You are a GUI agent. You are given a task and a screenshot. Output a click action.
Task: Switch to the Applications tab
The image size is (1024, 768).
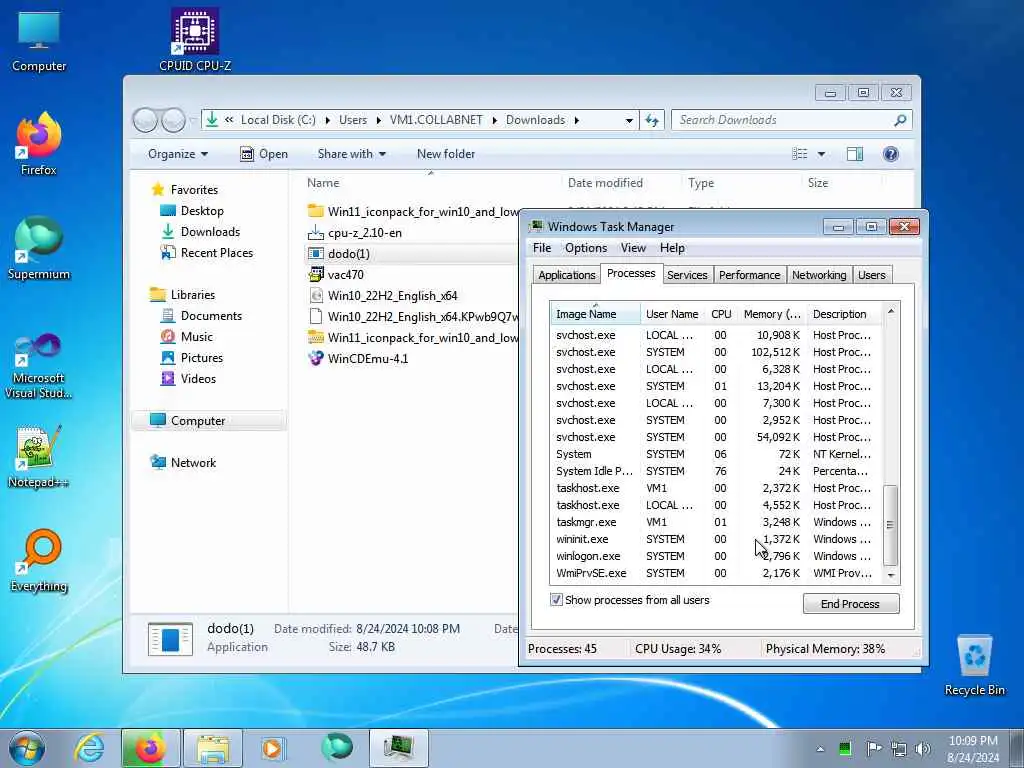566,275
